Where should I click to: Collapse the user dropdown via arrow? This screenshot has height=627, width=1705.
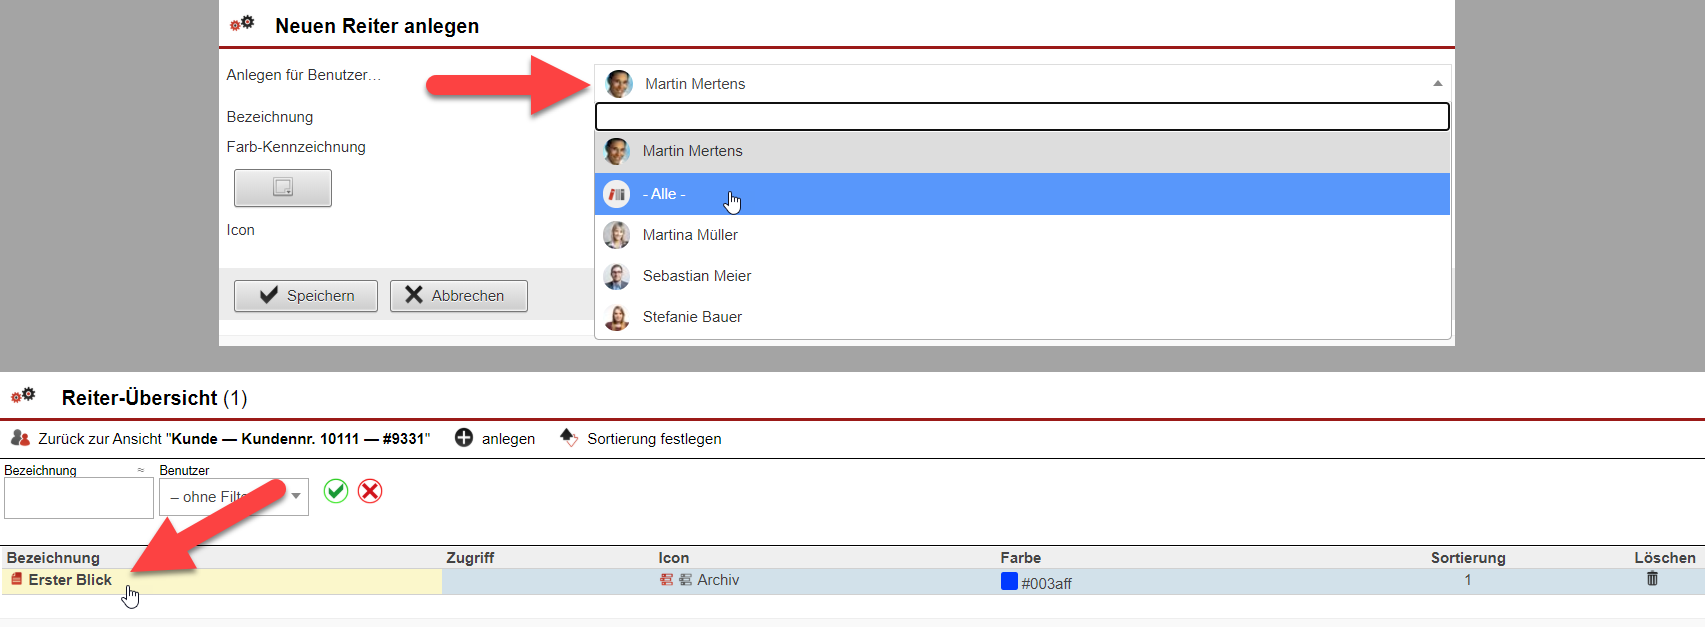point(1437,84)
